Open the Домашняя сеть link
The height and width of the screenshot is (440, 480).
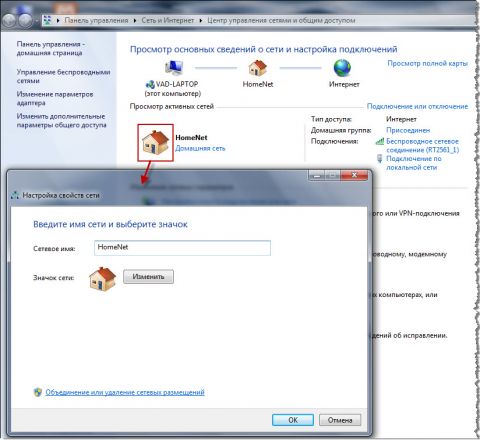200,148
